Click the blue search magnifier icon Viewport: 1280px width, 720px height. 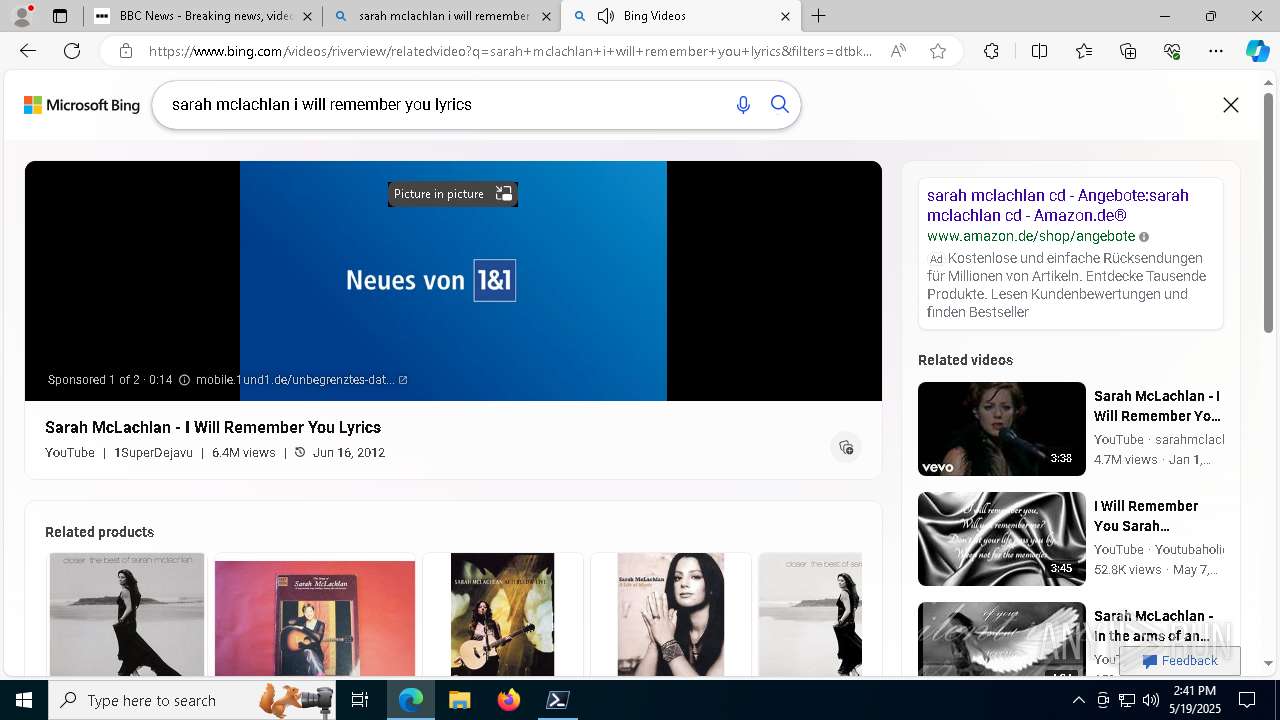[x=780, y=105]
